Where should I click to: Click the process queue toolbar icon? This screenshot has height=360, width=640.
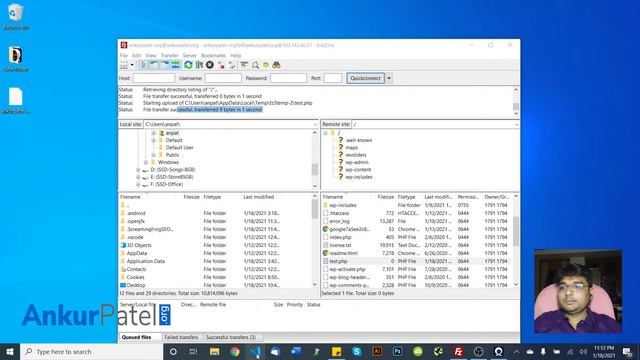199,65
